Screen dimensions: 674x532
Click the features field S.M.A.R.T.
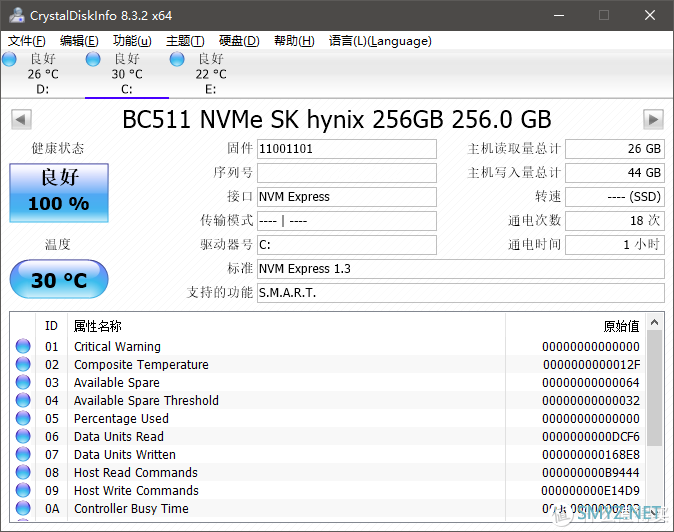coord(461,293)
